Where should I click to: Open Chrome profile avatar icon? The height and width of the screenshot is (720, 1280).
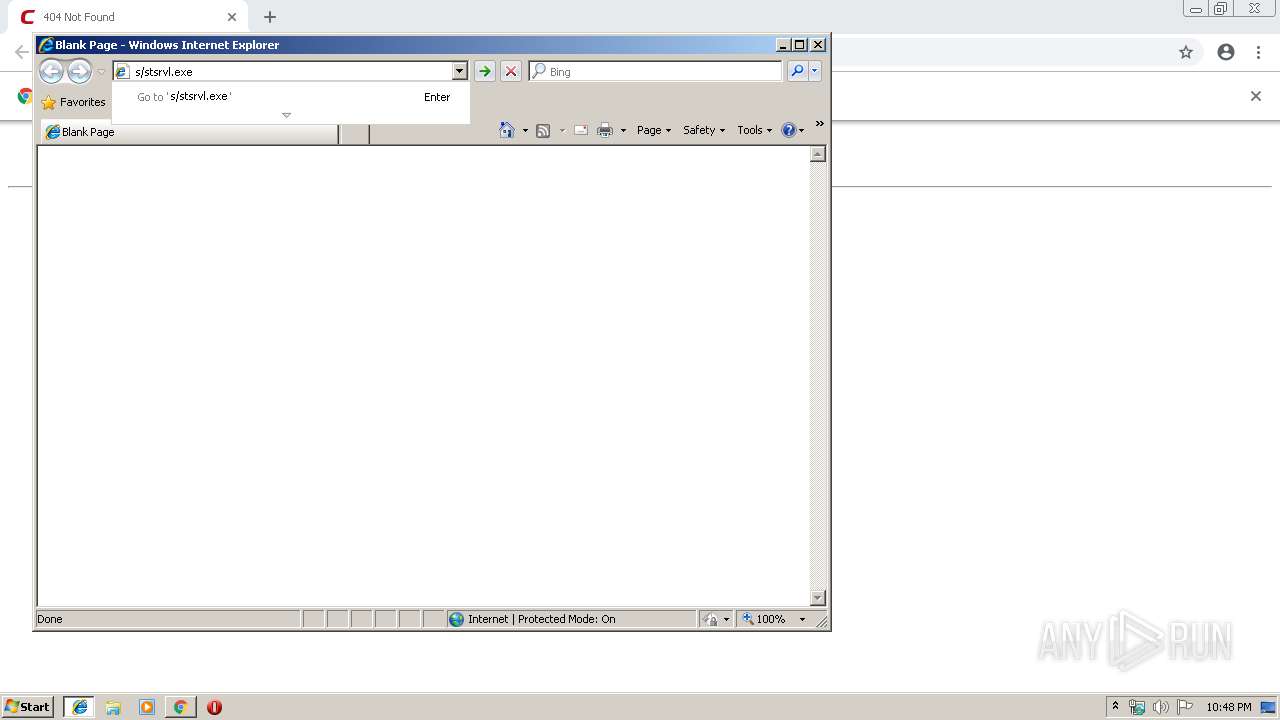click(1226, 52)
